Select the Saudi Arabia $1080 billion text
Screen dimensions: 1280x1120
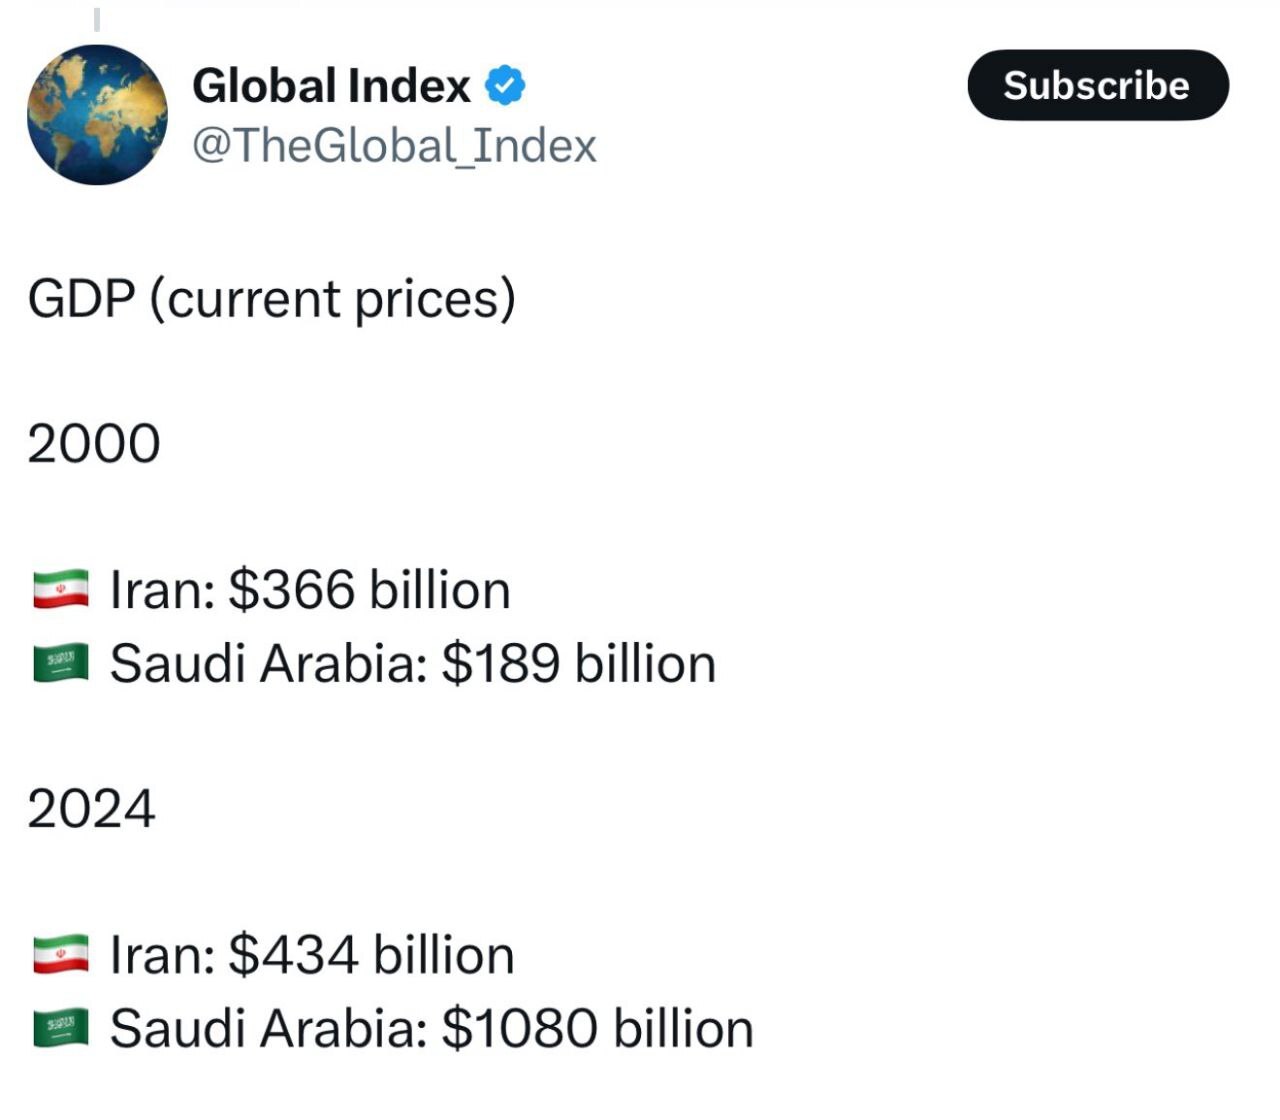[x=430, y=1025]
